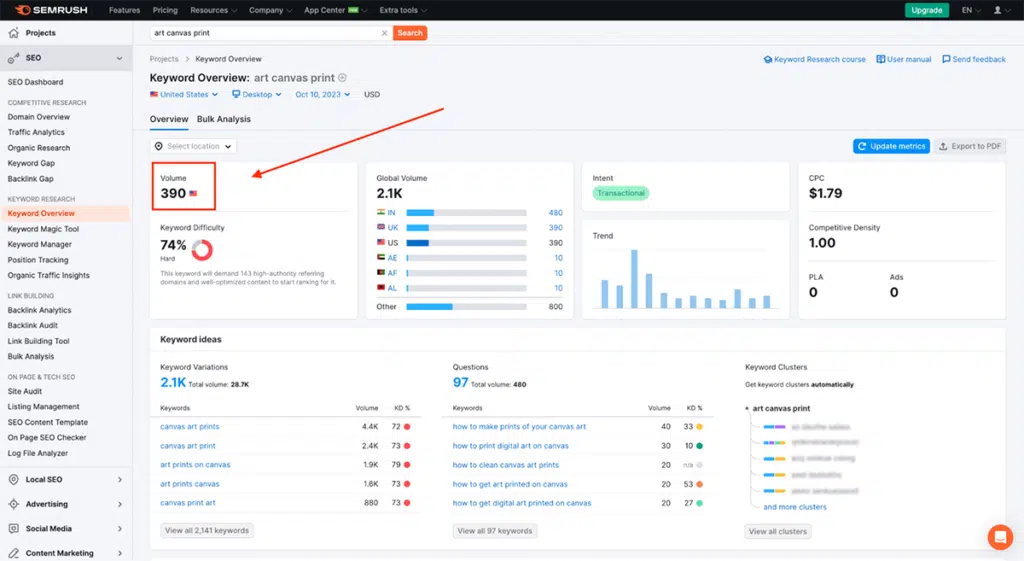The height and width of the screenshot is (561, 1024).
Task: Open the Features menu item
Action: point(124,10)
